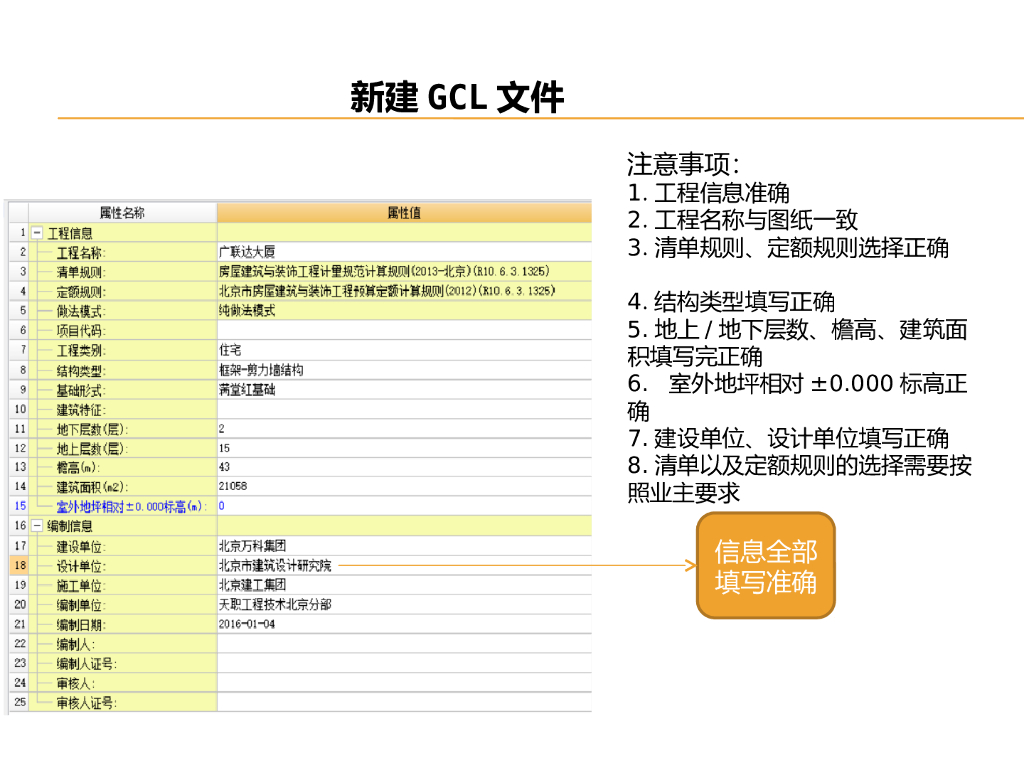Image resolution: width=1024 pixels, height=768 pixels.
Task: Select the 定额规则 value cell
Action: point(404,291)
